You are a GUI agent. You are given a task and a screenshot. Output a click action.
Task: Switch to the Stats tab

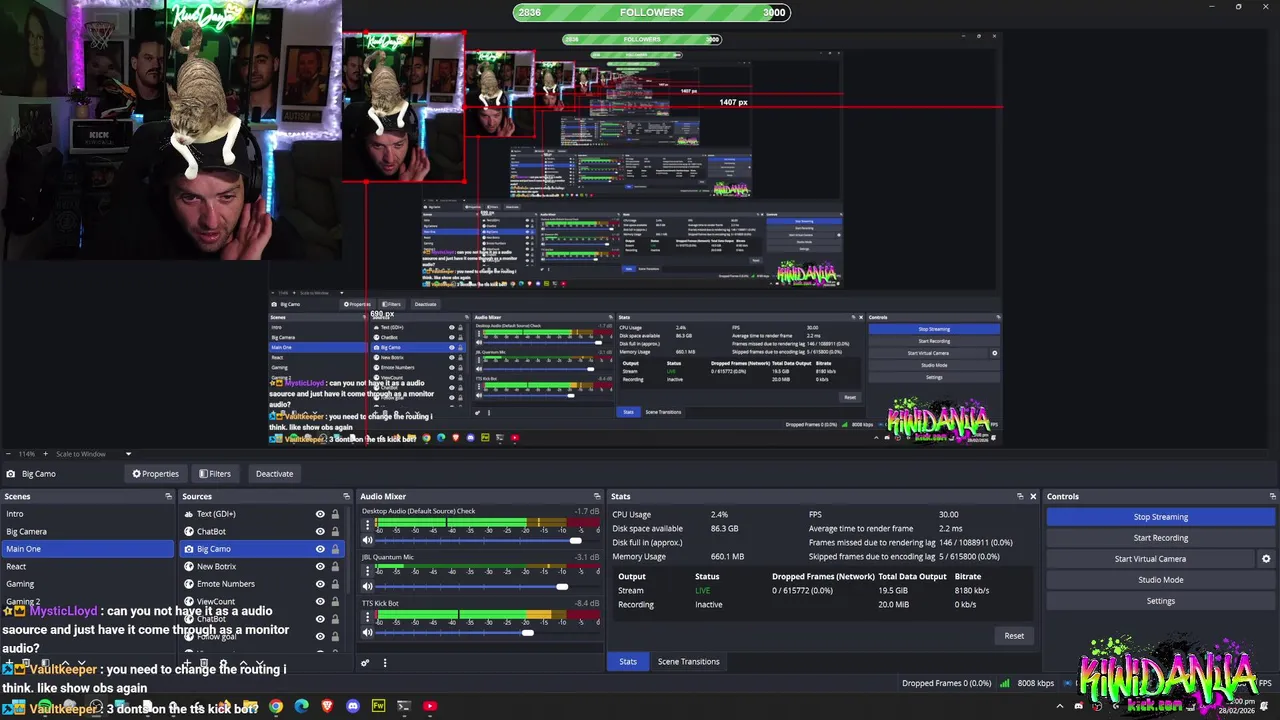tap(628, 662)
